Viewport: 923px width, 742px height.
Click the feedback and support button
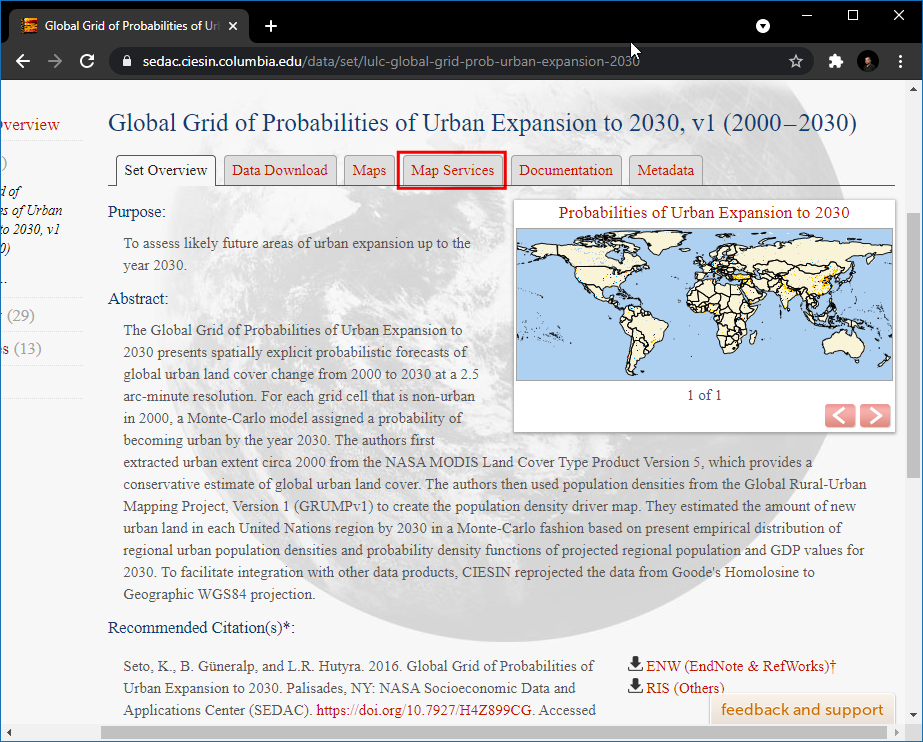802,710
